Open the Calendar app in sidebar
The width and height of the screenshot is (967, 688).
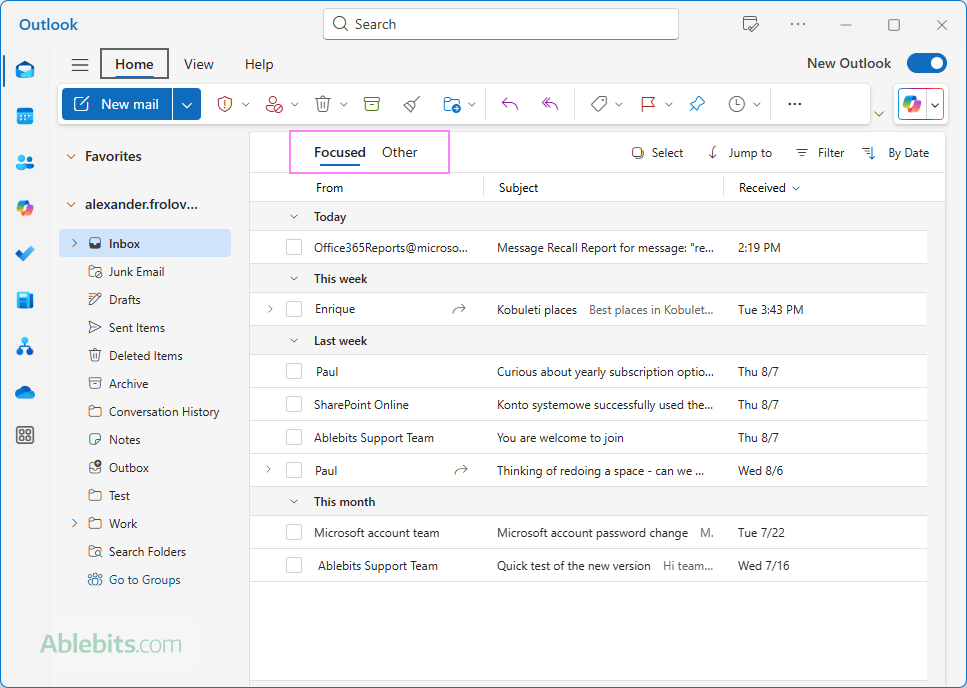tap(25, 116)
